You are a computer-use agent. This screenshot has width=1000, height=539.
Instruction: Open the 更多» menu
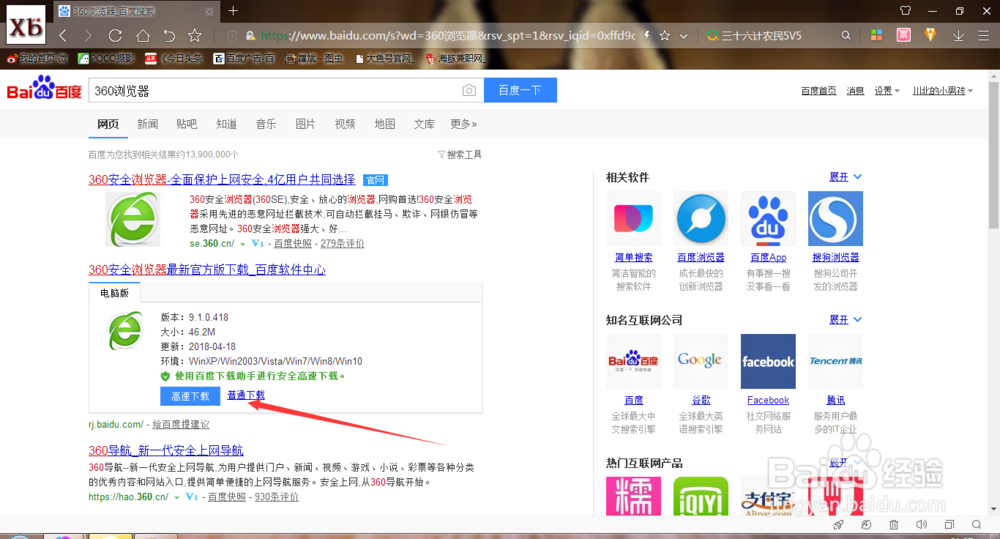coord(464,124)
